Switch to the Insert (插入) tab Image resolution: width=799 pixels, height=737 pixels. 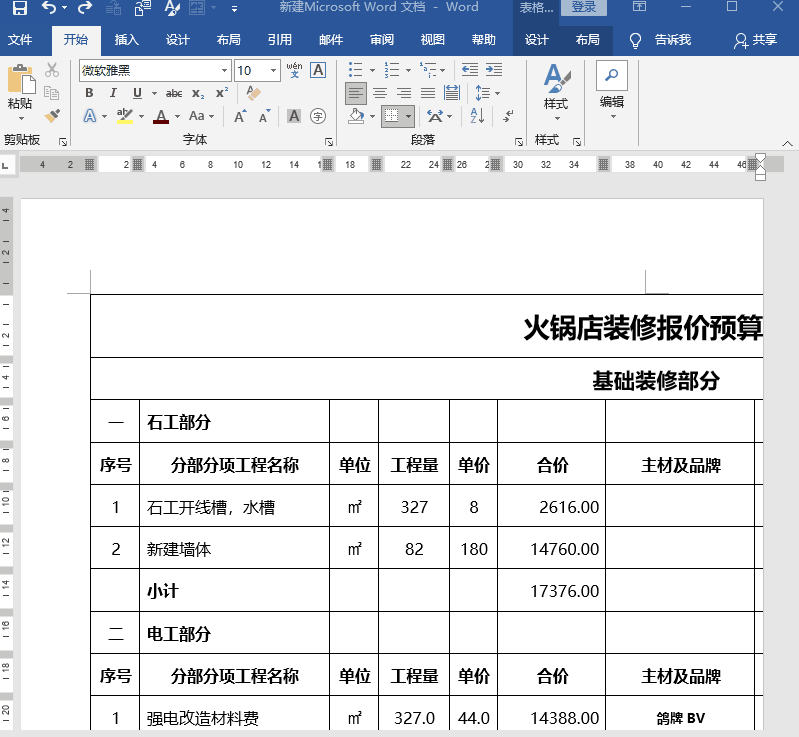[127, 40]
